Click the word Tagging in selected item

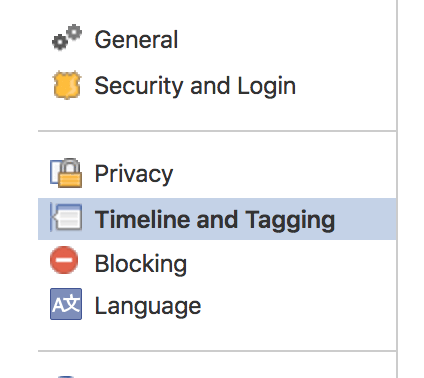pos(290,220)
